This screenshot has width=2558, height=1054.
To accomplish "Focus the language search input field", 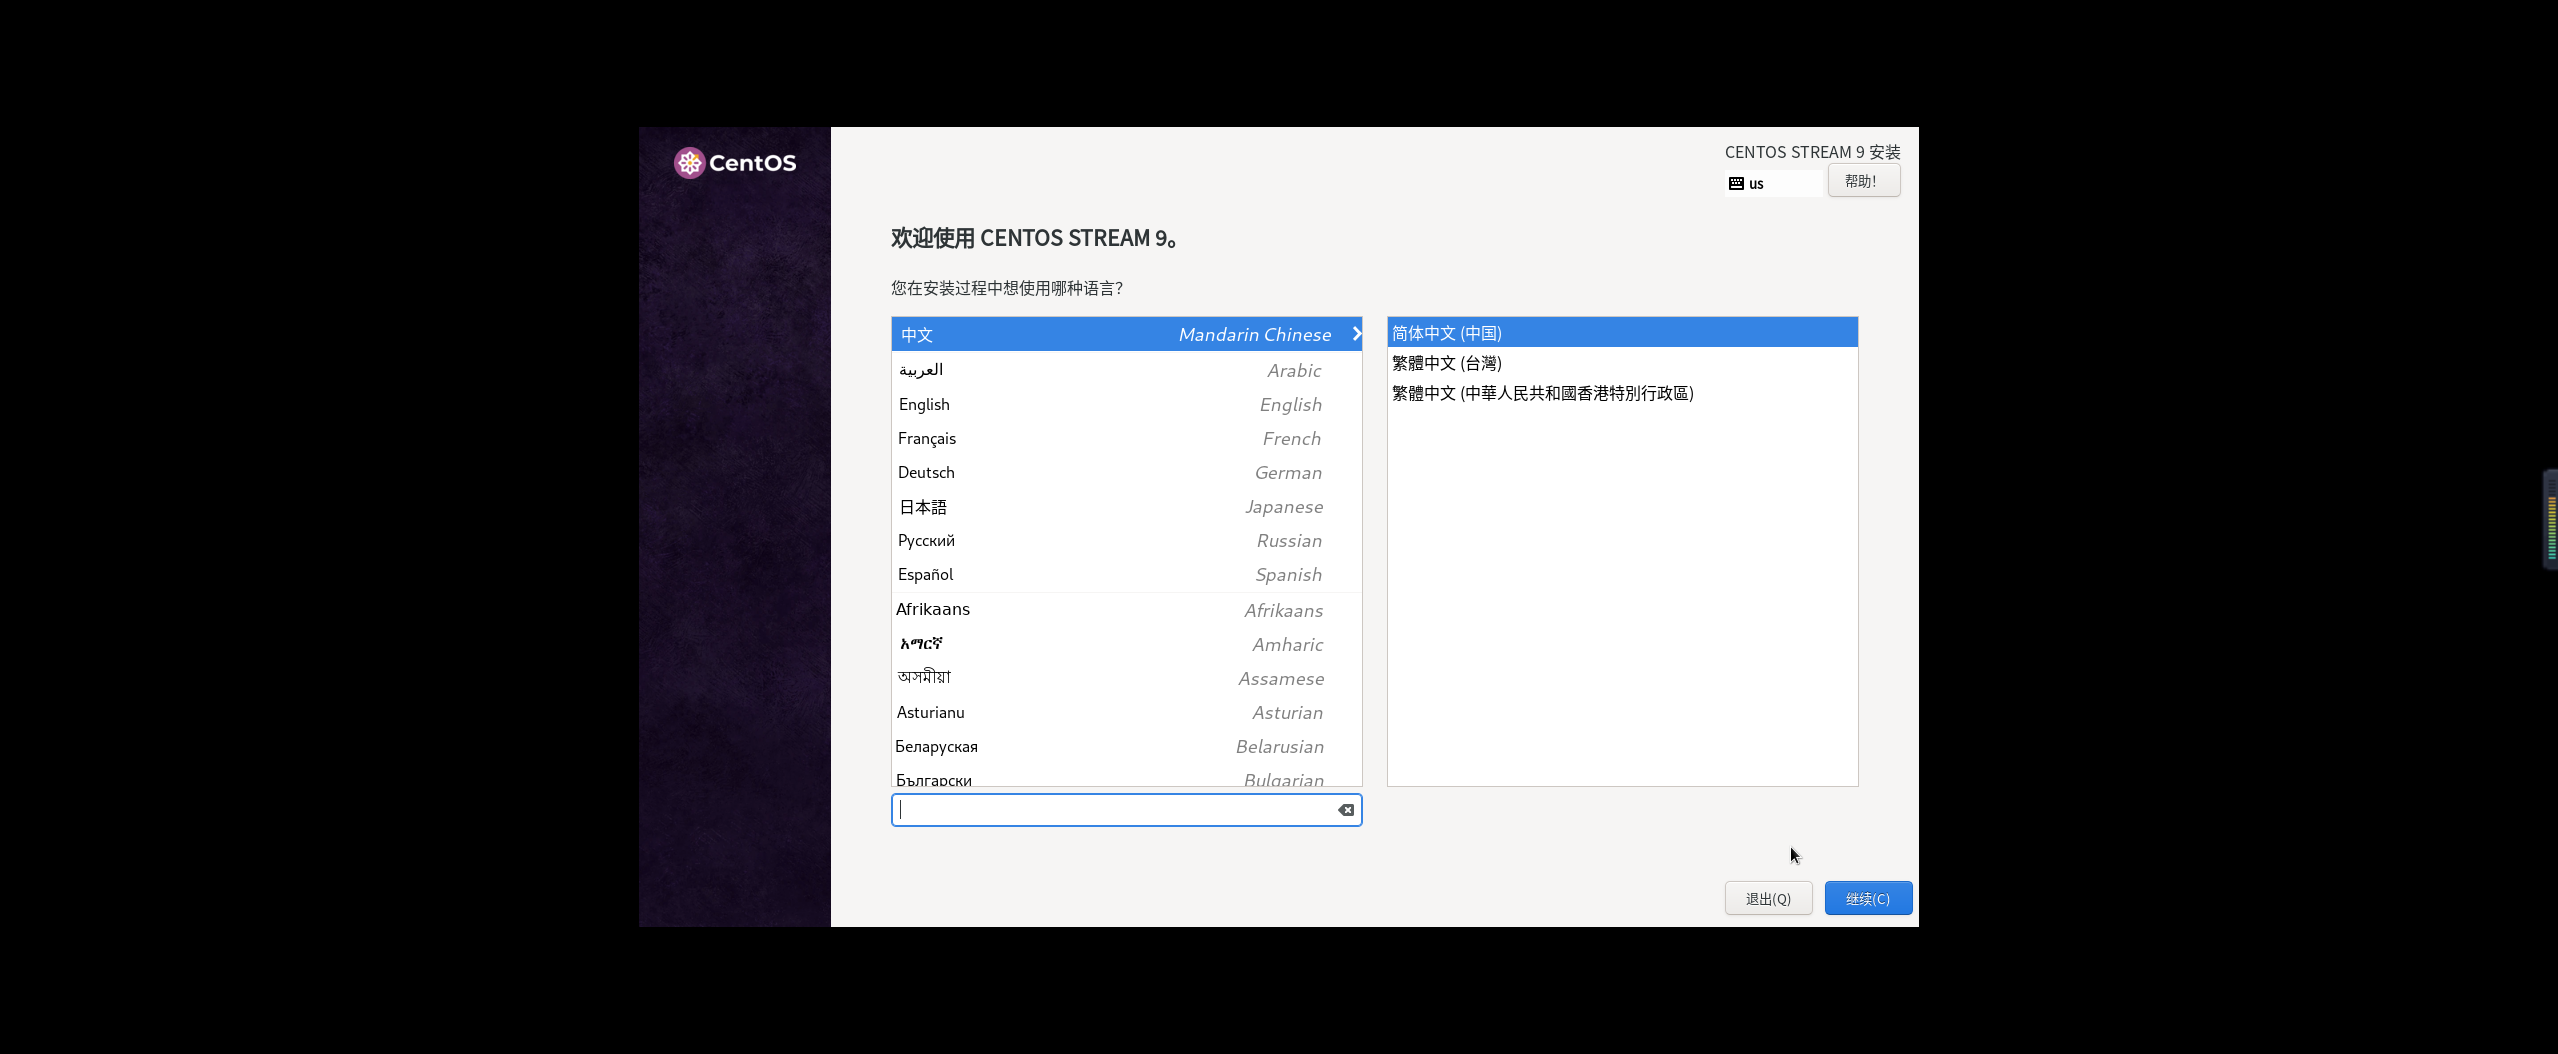I will (1126, 810).
